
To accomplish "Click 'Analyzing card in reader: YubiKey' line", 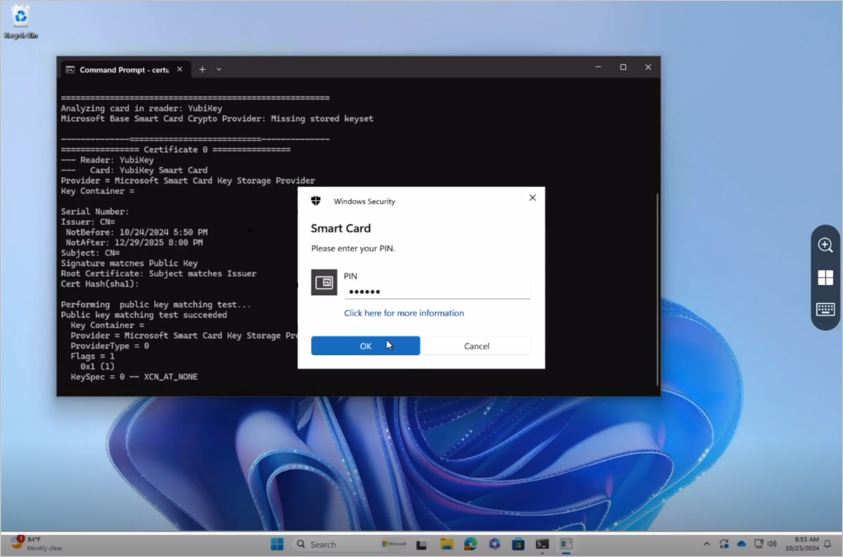I will point(141,108).
